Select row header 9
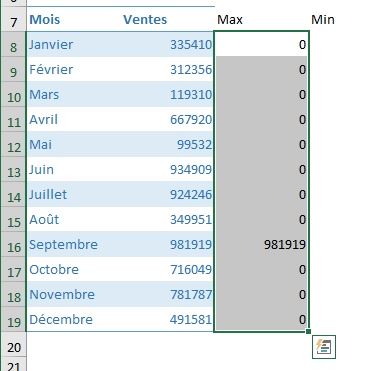This screenshot has height=371, width=392. click(x=13, y=69)
